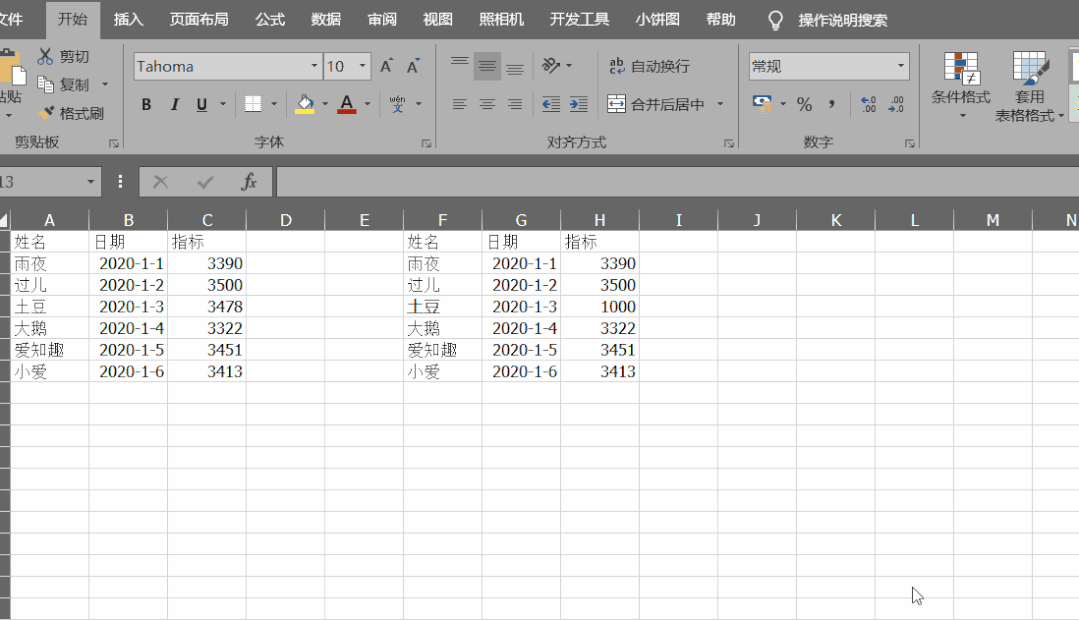Viewport: 1079px width, 620px height.
Task: Open the 页面布局 Page Layout tab
Action: point(200,19)
